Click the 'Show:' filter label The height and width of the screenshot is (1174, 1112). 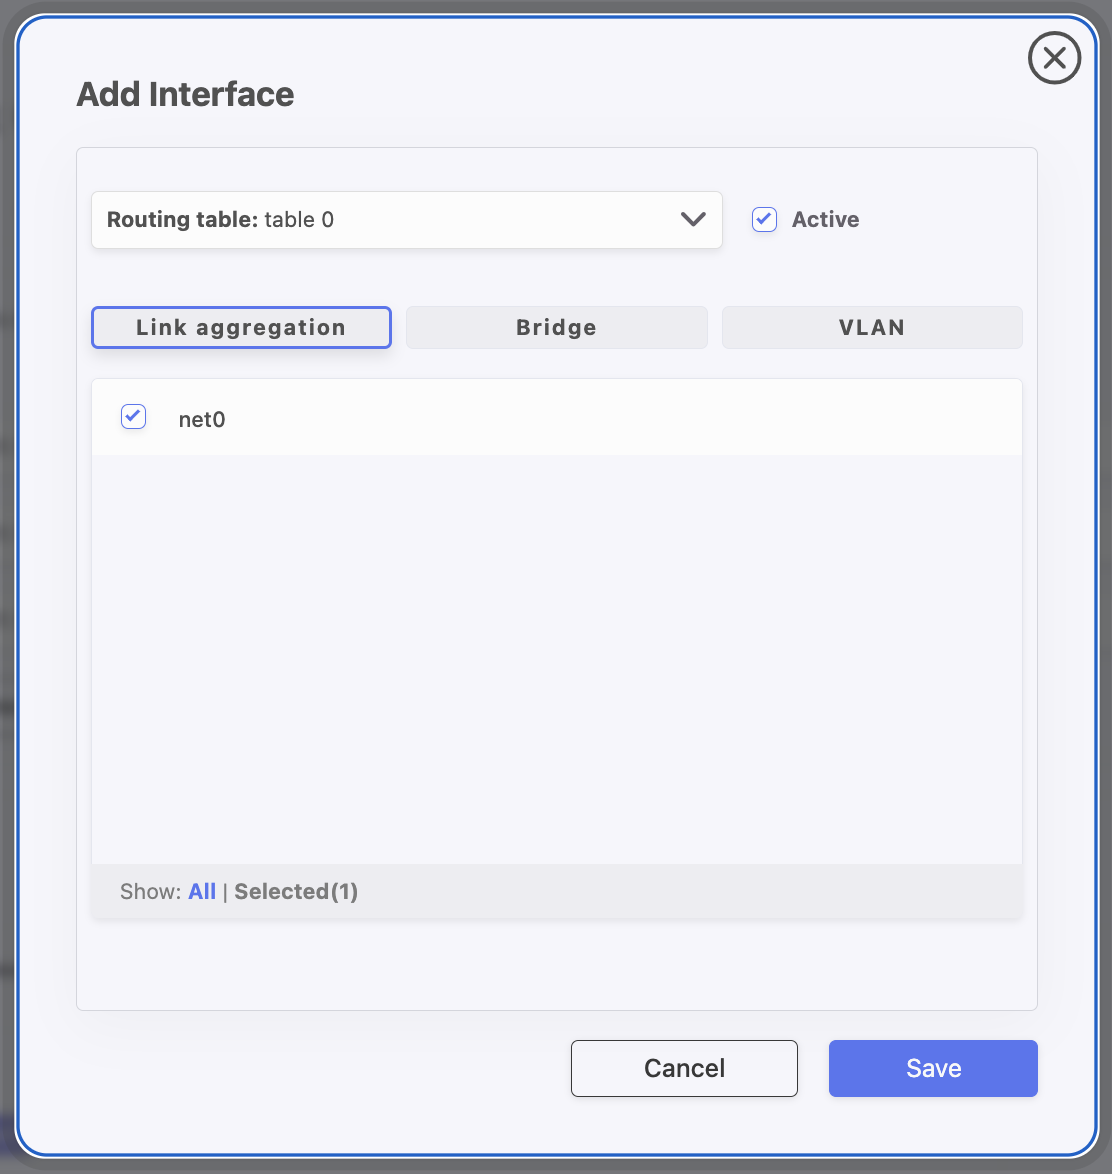click(150, 892)
